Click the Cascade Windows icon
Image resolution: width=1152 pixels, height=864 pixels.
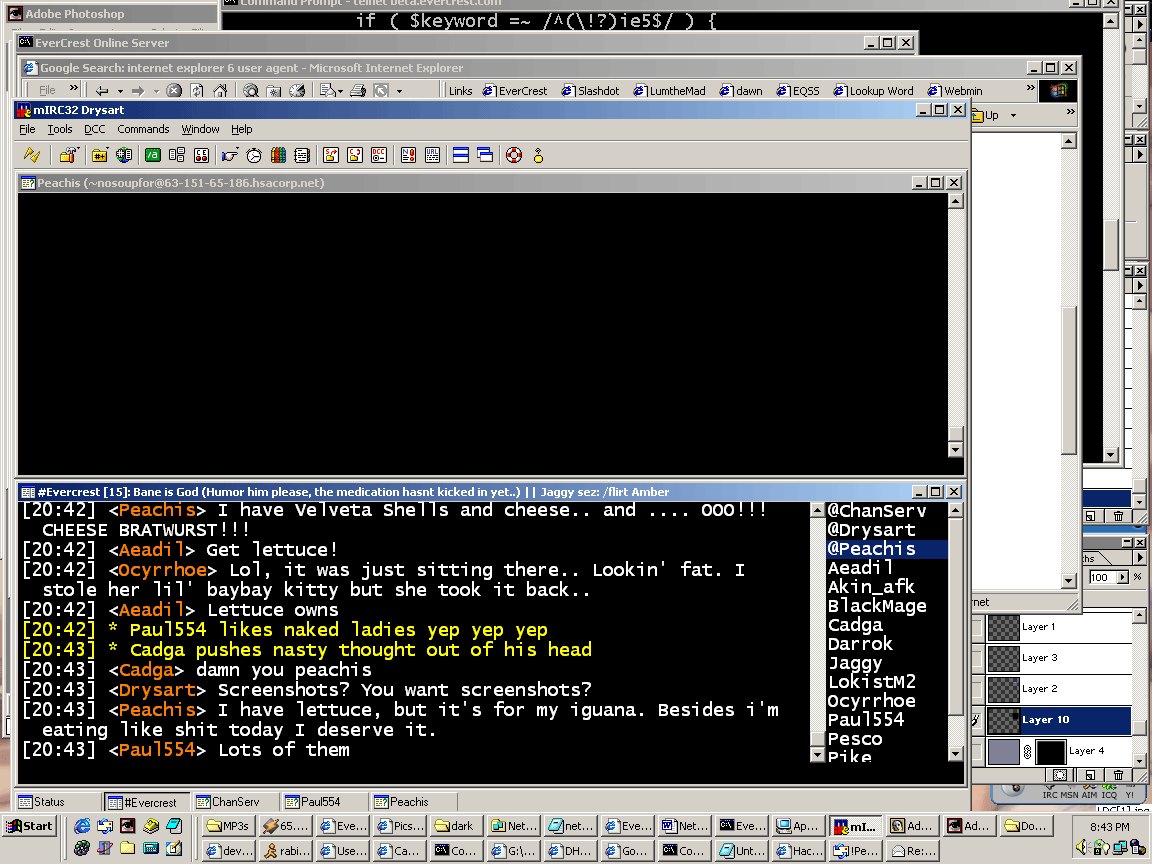tap(485, 155)
